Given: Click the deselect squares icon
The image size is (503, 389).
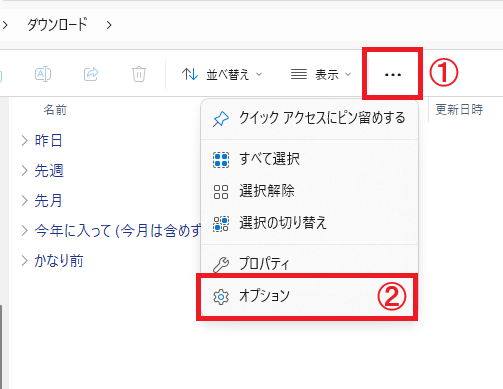Looking at the screenshot, I should pos(221,192).
